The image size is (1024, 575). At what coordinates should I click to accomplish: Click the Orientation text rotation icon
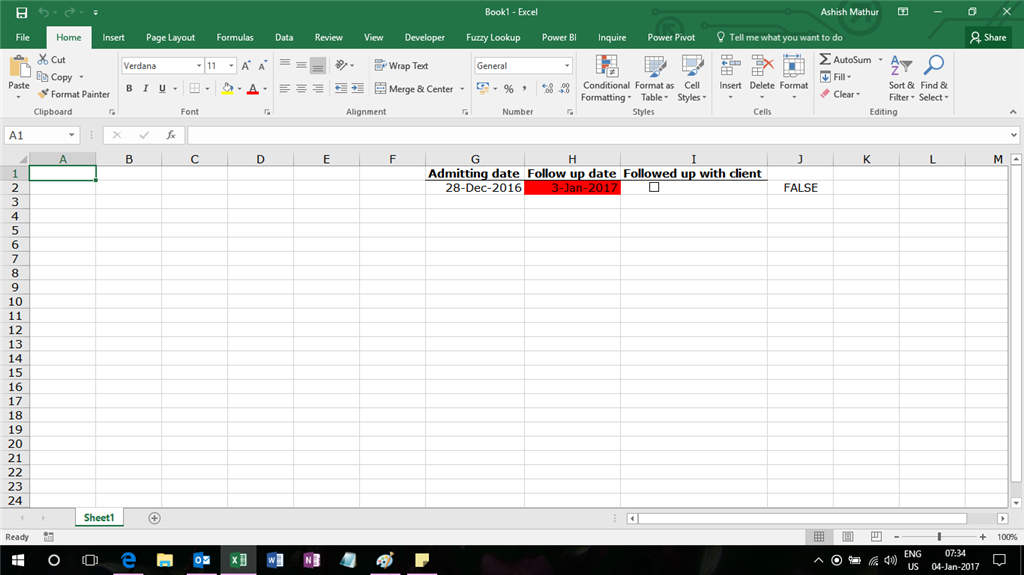click(341, 65)
